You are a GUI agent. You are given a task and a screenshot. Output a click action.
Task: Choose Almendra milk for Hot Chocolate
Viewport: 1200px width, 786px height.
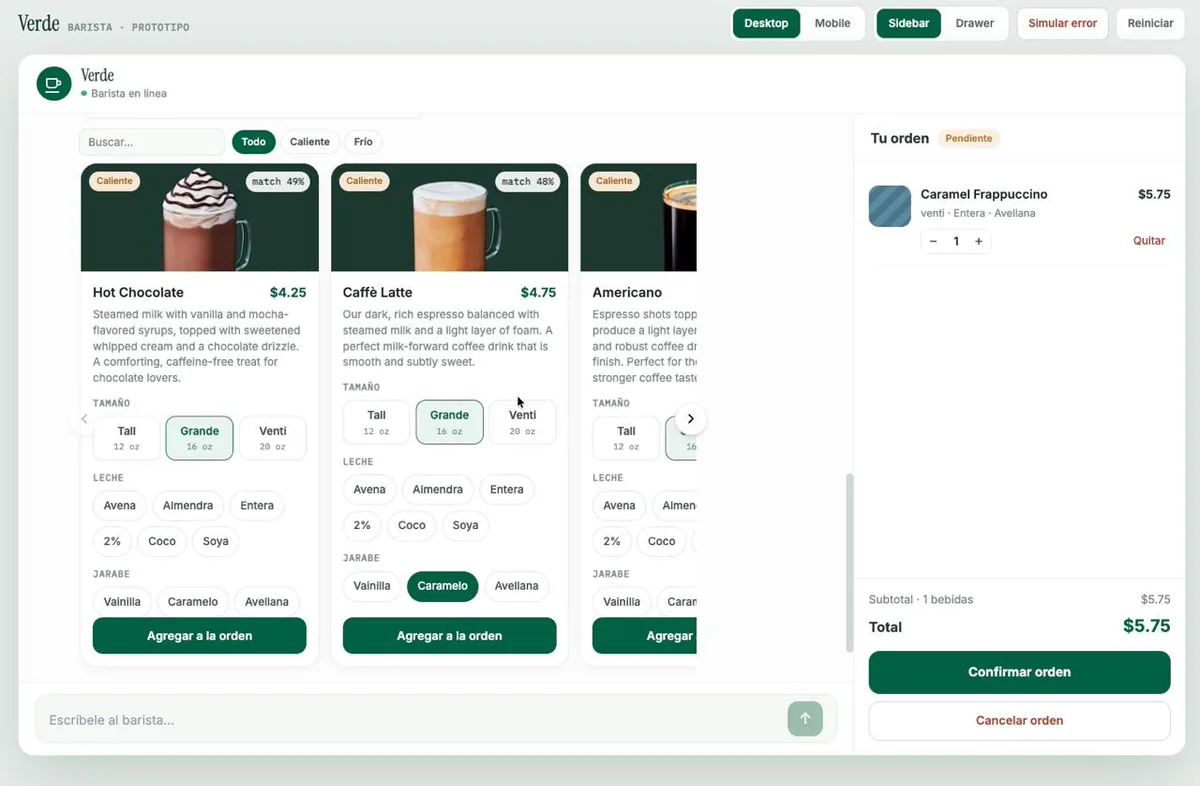[188, 506]
